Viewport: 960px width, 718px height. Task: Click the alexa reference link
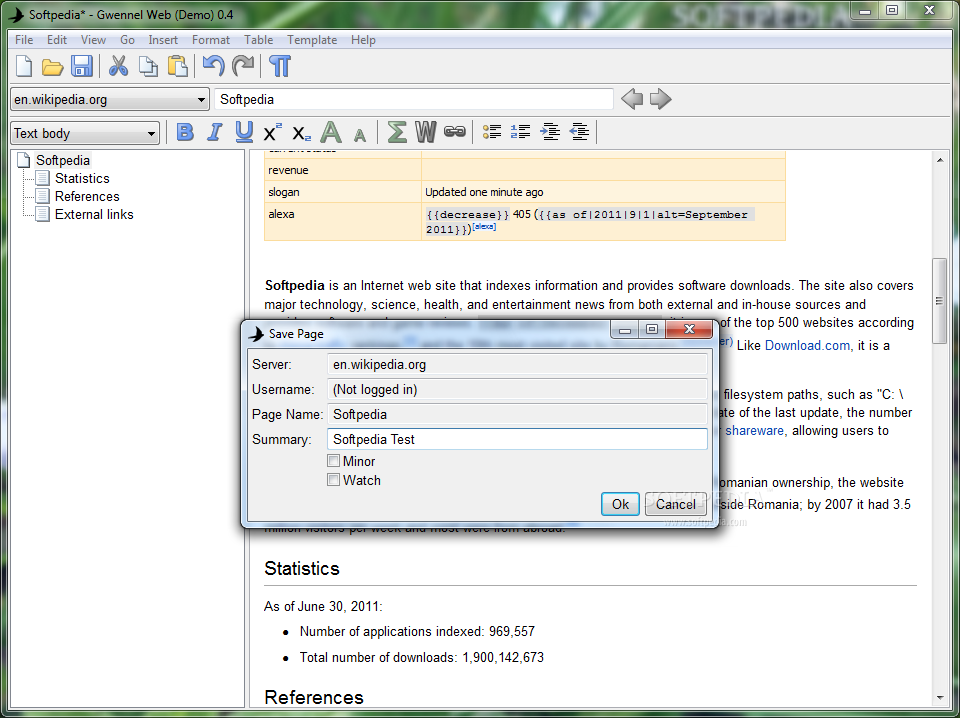click(484, 226)
